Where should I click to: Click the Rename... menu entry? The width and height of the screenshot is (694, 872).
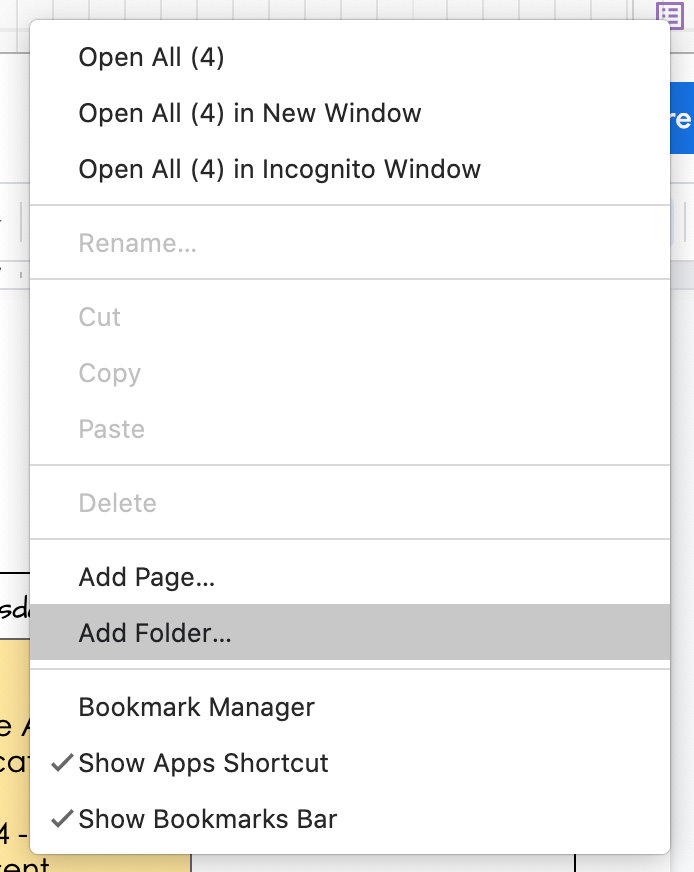click(x=137, y=243)
